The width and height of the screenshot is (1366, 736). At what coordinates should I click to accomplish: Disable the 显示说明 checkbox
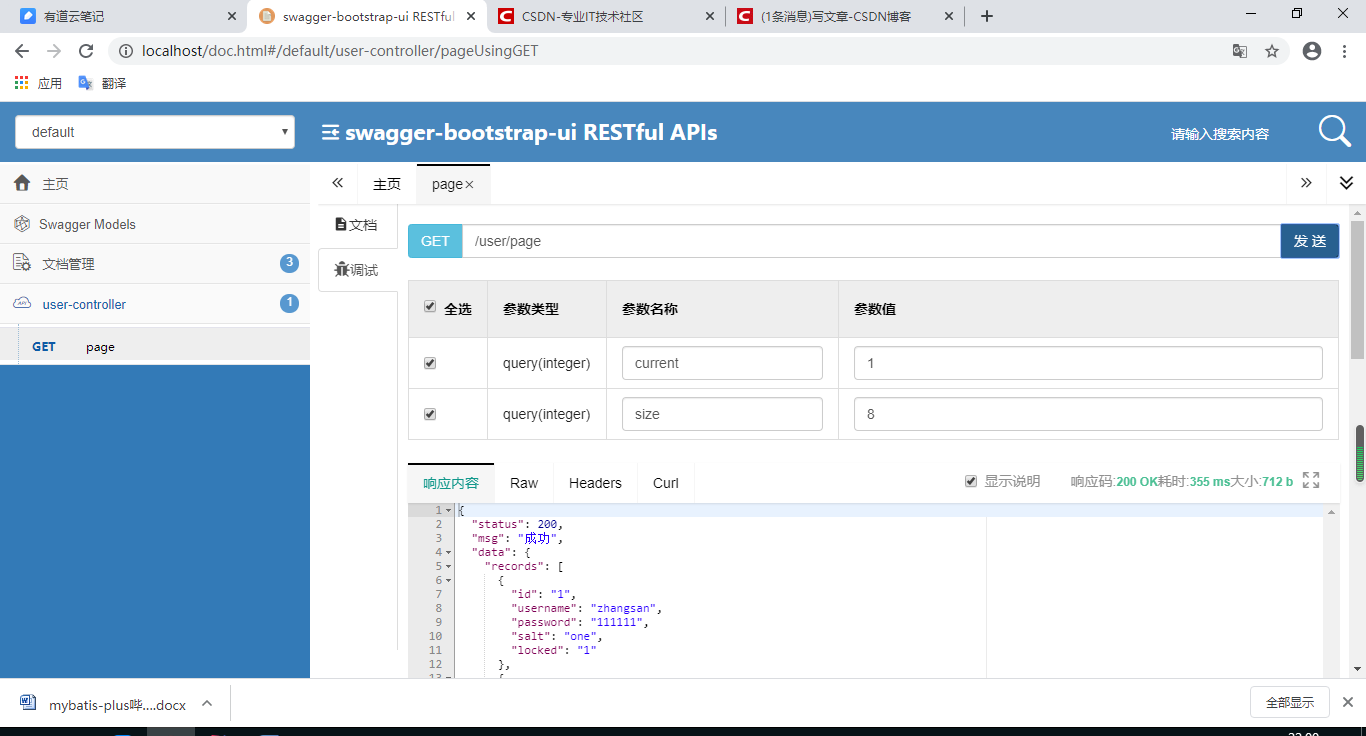tap(970, 480)
